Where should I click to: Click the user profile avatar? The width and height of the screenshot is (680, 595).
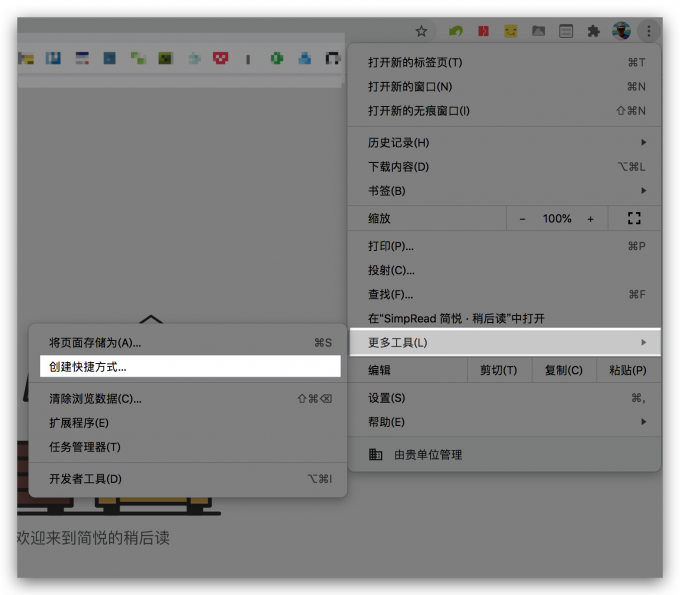(x=621, y=31)
